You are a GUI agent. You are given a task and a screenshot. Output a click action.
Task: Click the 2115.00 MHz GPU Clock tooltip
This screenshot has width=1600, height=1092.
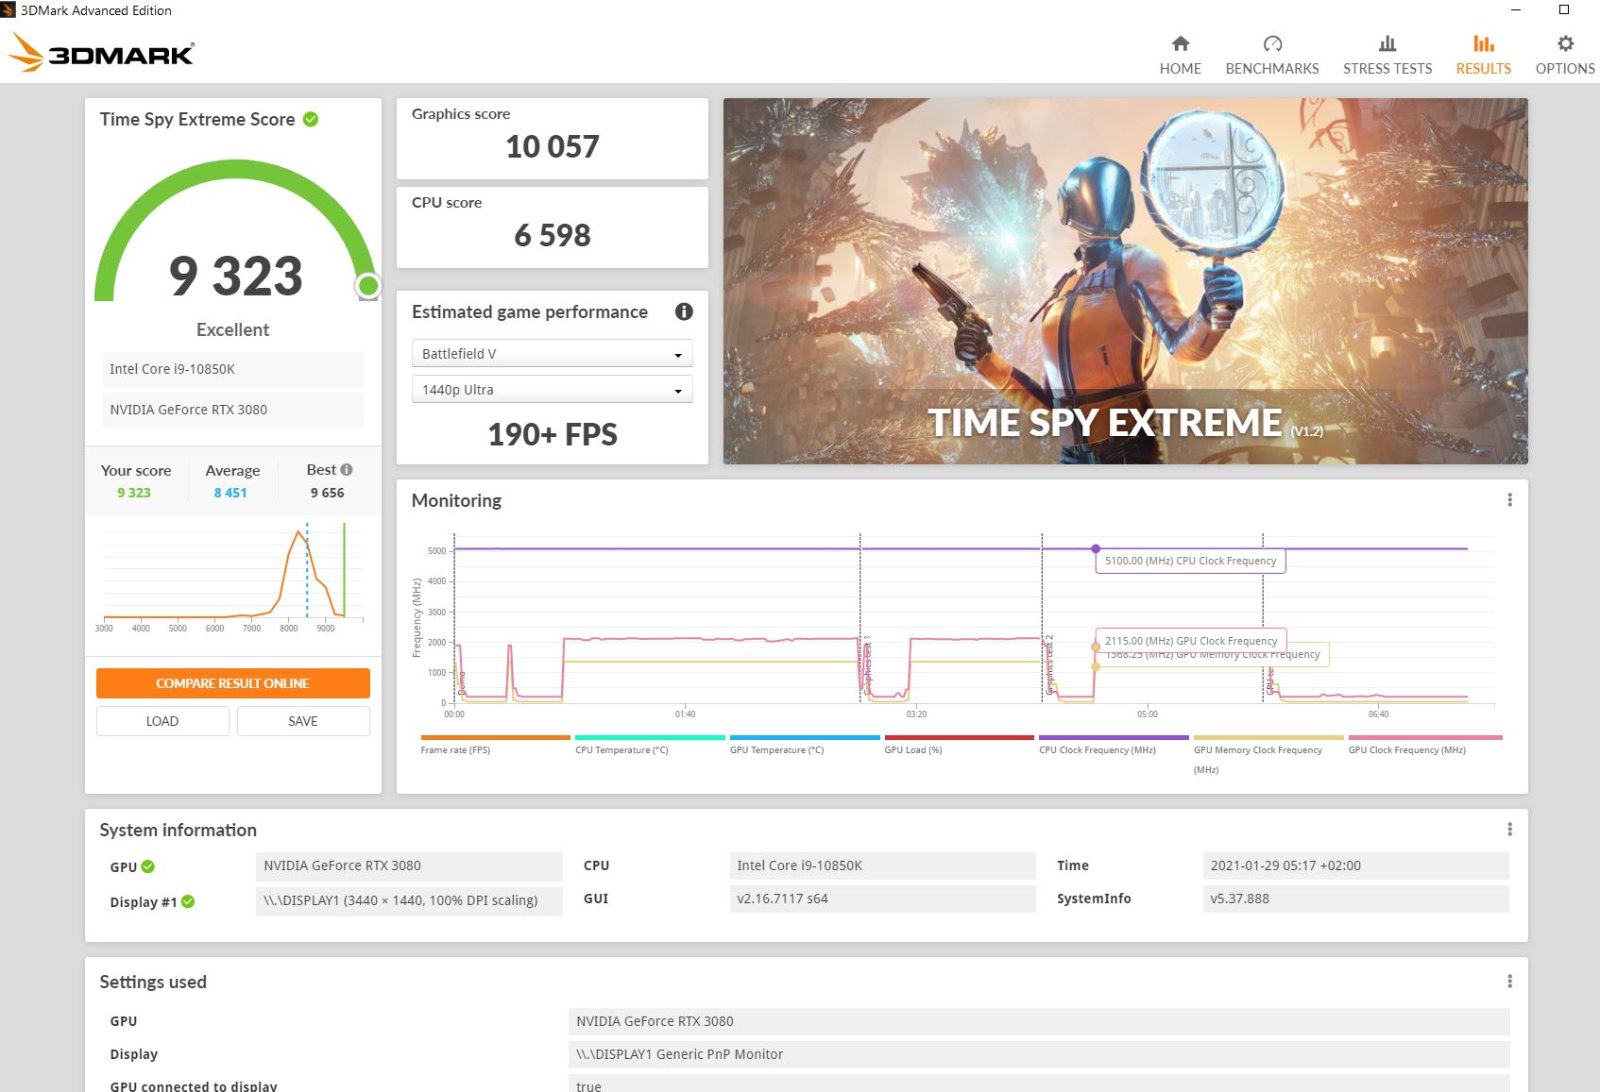pyautogui.click(x=1191, y=640)
